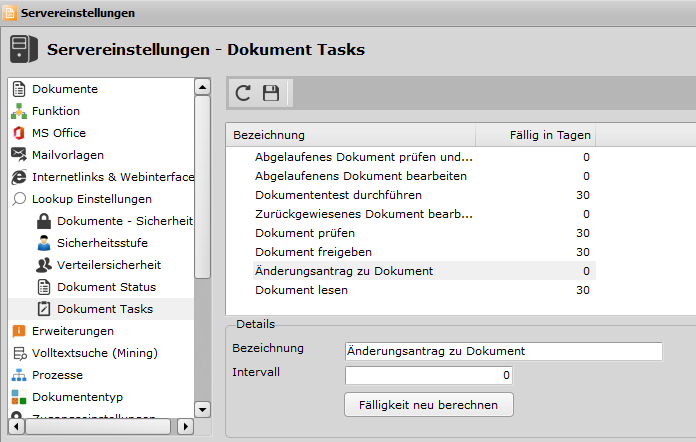
Task: Open MS Office settings
Action: coord(59,133)
